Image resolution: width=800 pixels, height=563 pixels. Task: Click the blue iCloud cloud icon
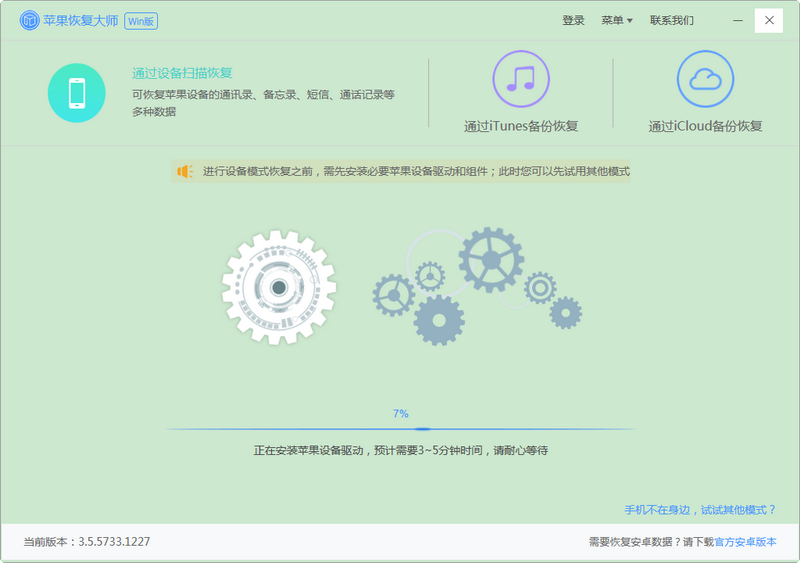[705, 79]
